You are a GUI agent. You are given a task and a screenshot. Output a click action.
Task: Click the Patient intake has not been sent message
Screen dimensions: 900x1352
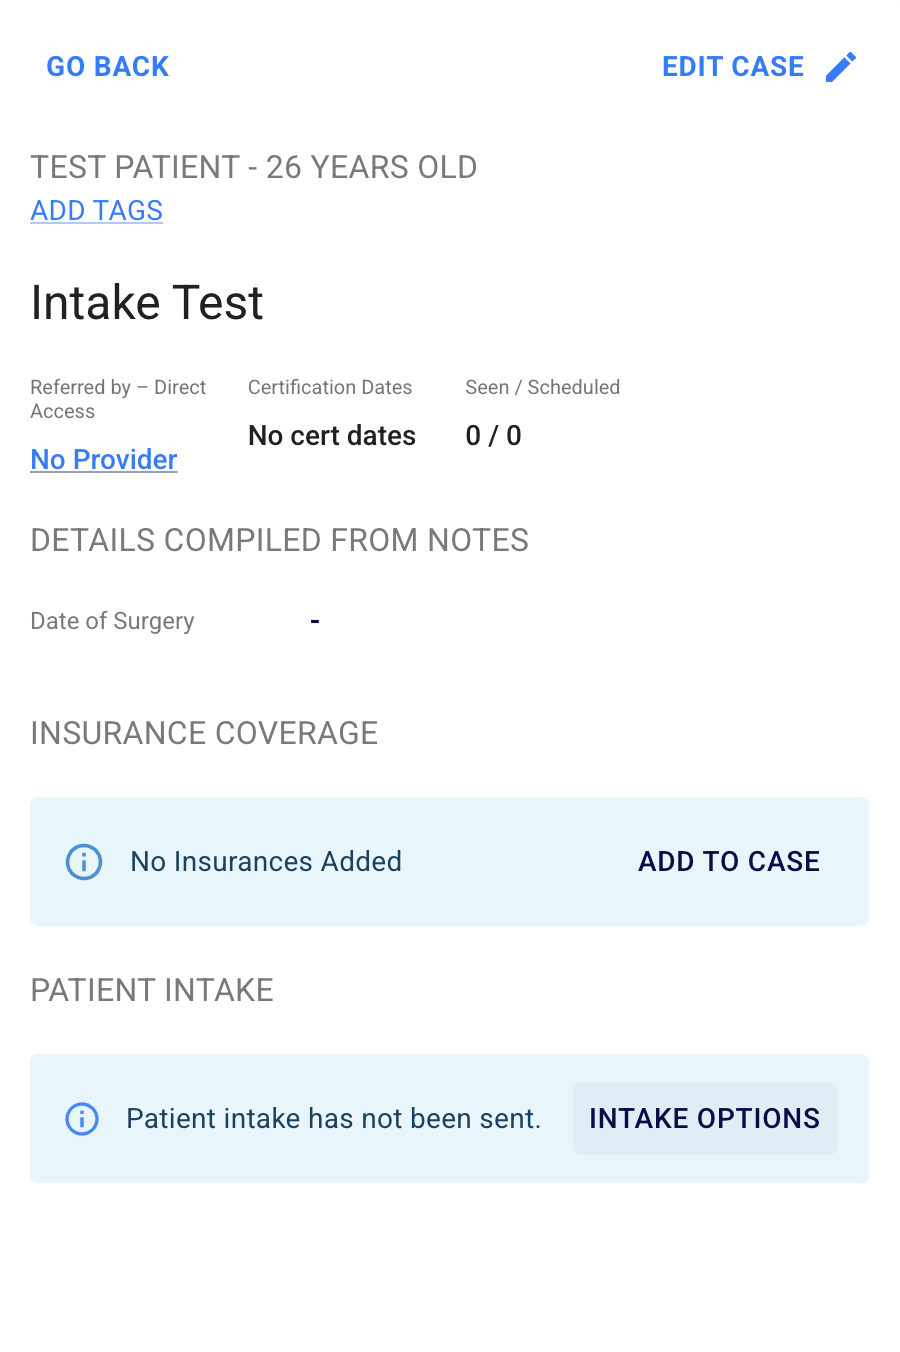333,1118
